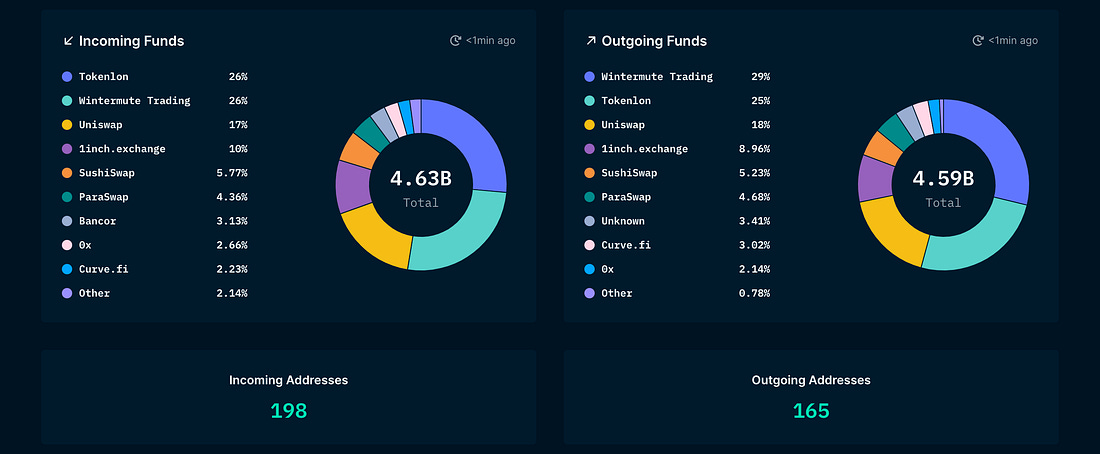Click Bancor legend dot in Incoming Funds

click(67, 221)
